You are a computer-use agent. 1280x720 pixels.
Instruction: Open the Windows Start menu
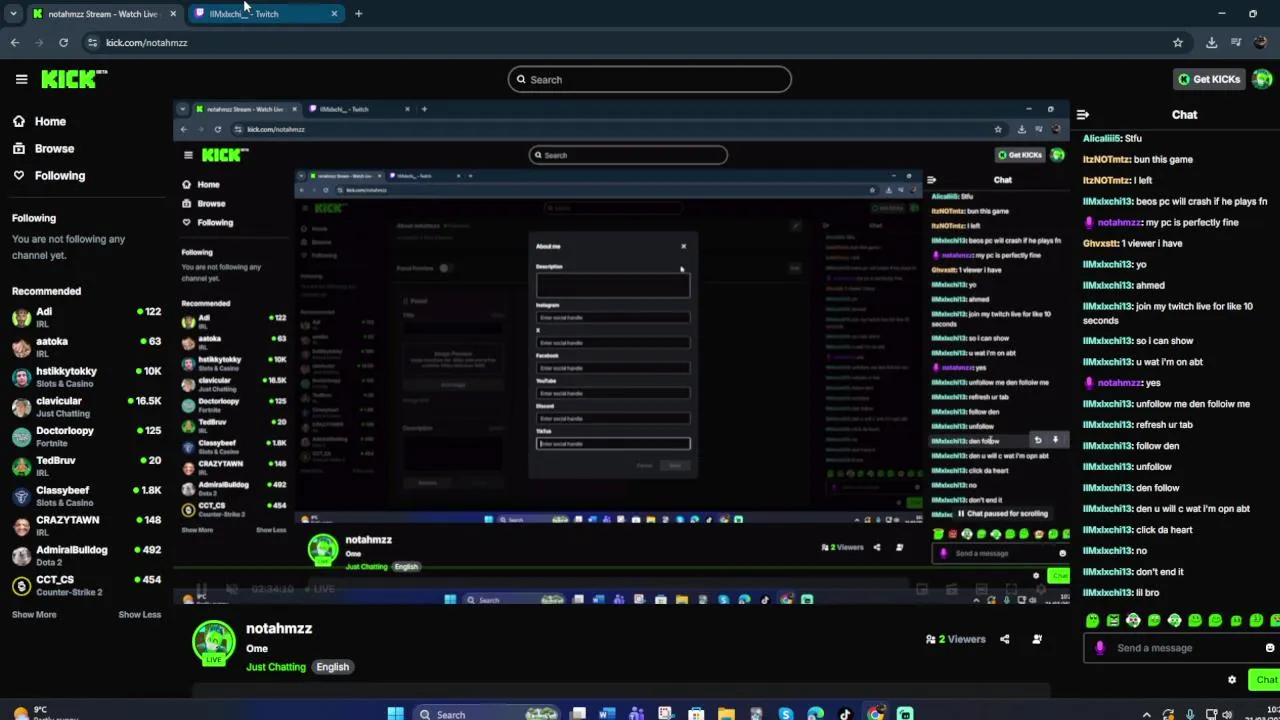[396, 714]
